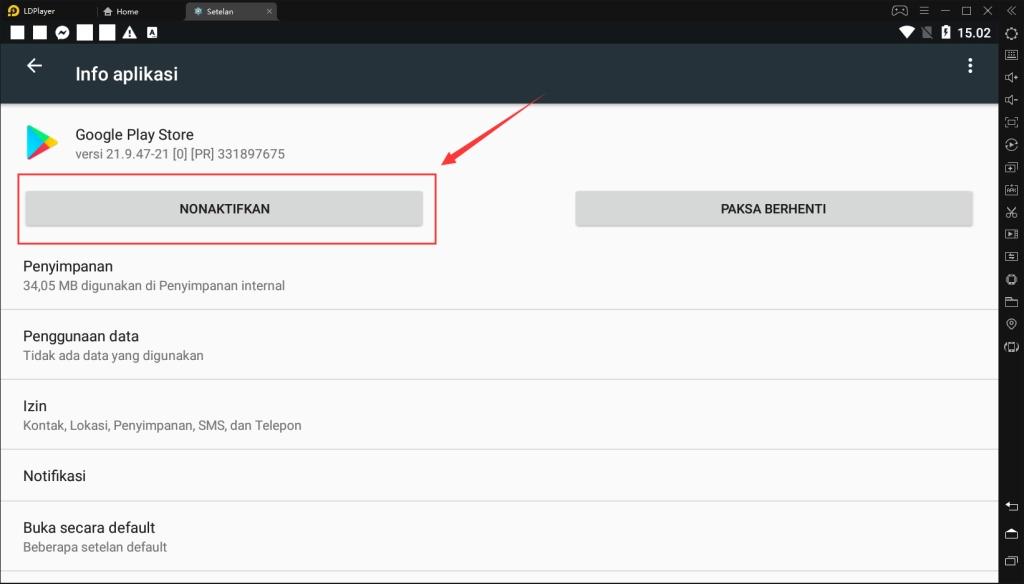The image size is (1024, 584).
Task: Click the keyboard language 'A' status icon
Action: click(152, 33)
